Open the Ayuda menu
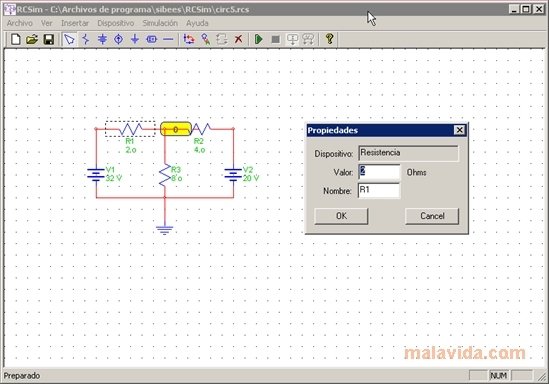The width and height of the screenshot is (549, 384). [197, 23]
